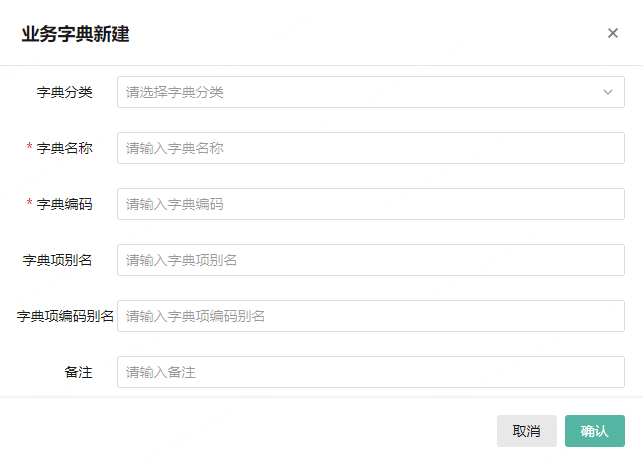Viewport: 643px width, 464px height.
Task: Click the 业务字典新建 dialog title
Action: 75,34
